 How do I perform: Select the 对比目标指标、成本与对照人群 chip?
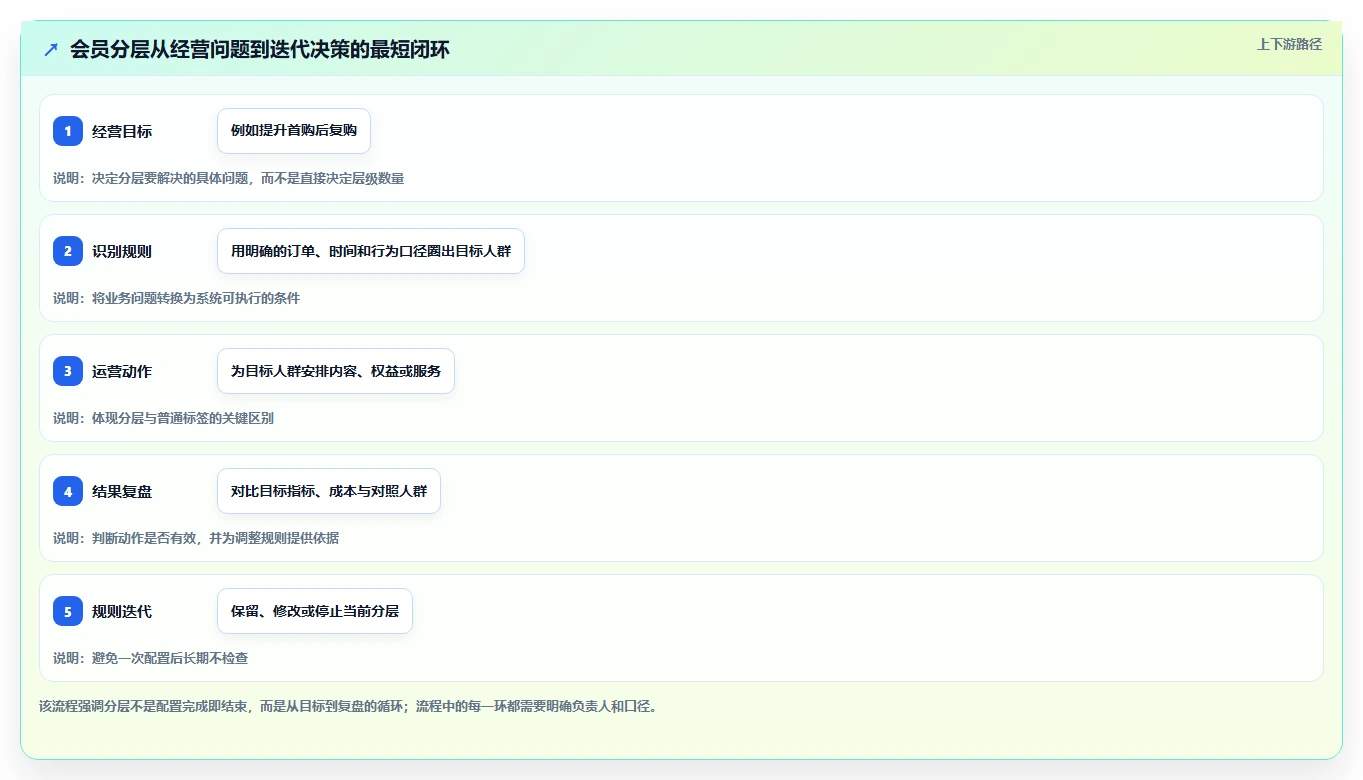click(329, 491)
